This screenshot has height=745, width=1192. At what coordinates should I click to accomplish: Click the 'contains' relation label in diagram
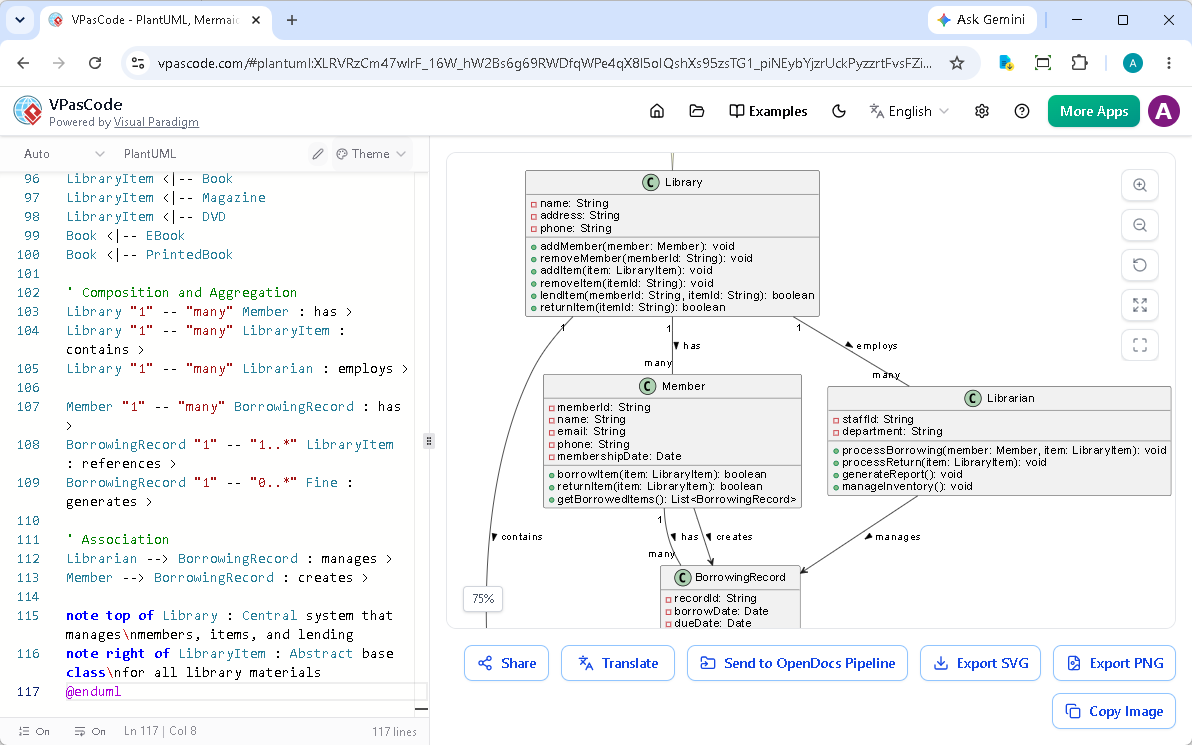point(522,537)
